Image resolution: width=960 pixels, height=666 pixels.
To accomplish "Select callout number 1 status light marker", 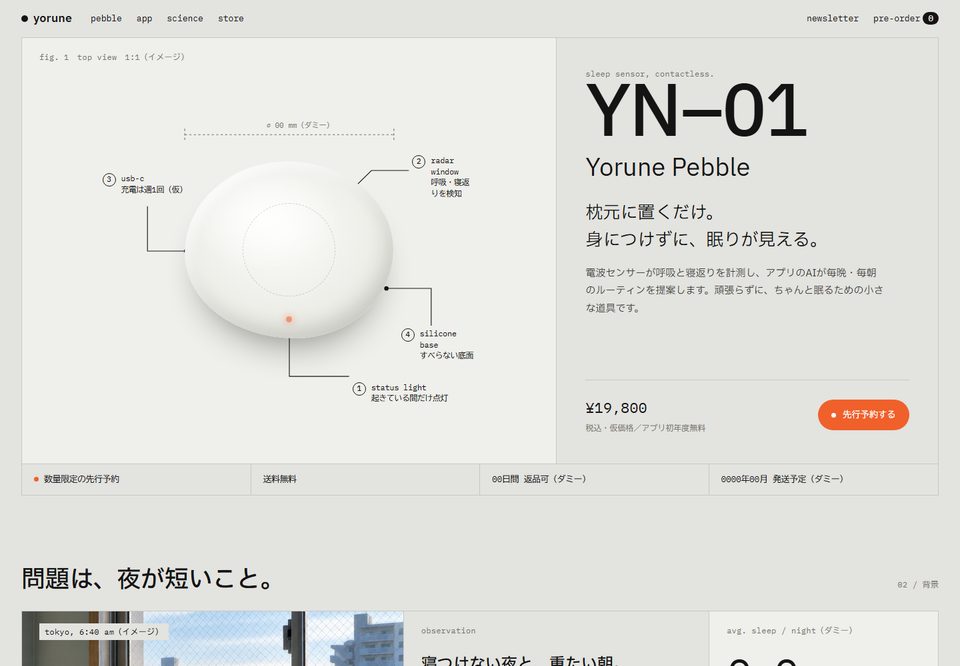I will pyautogui.click(x=359, y=389).
